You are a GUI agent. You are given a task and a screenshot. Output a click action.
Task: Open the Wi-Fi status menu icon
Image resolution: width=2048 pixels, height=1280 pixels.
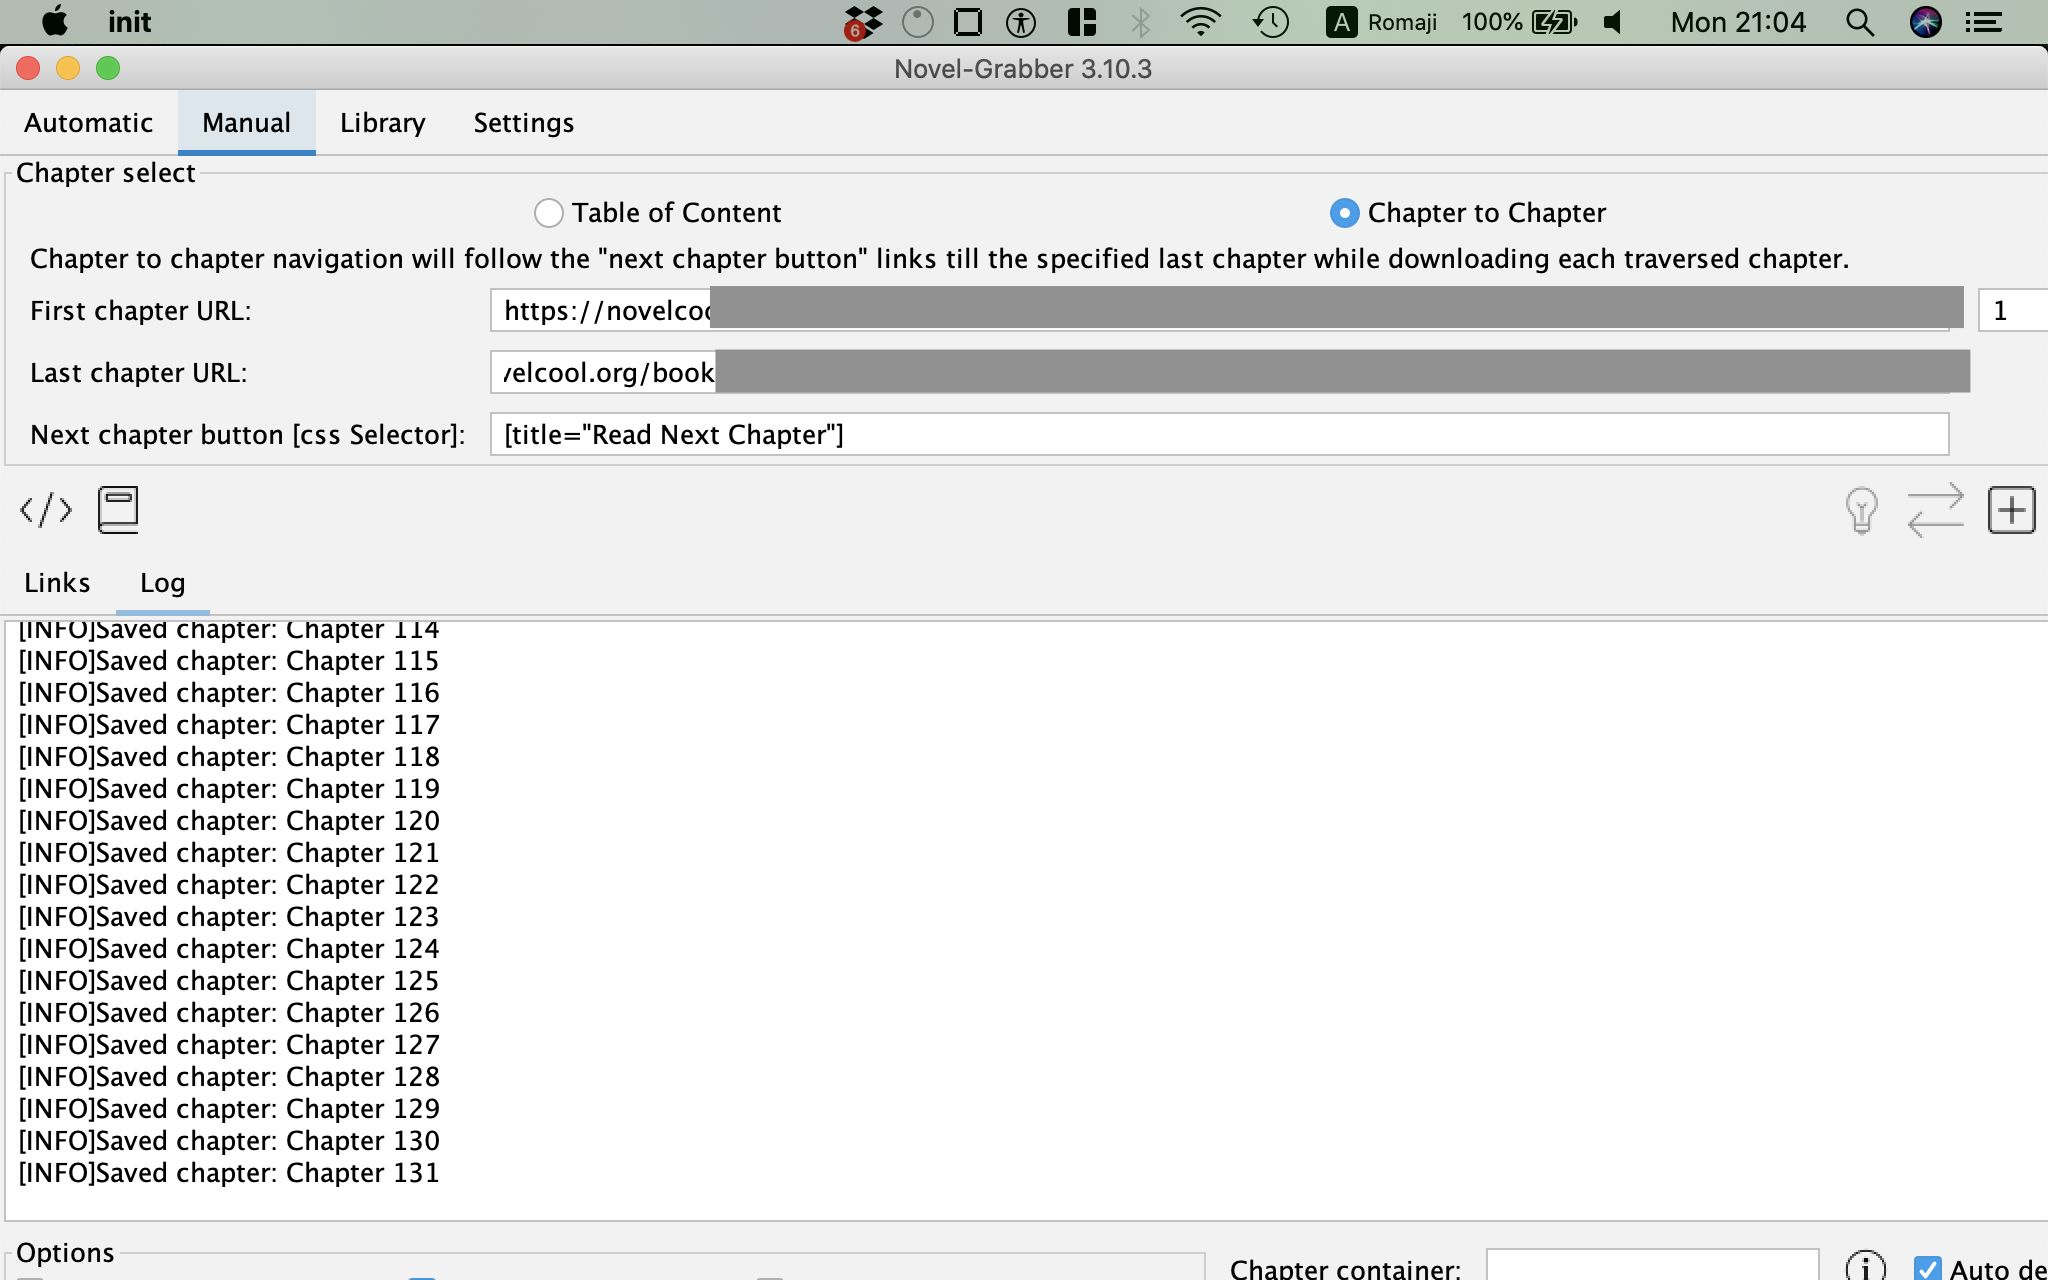[1202, 21]
